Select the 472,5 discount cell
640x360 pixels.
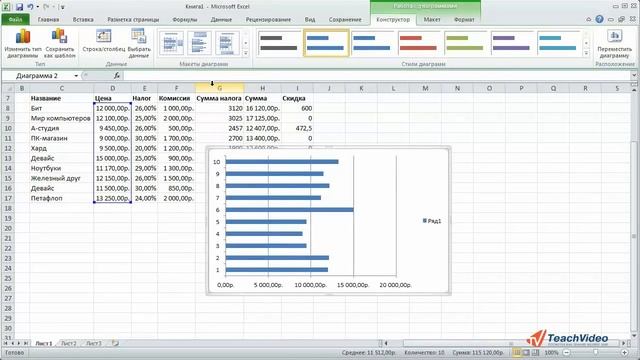tap(297, 128)
